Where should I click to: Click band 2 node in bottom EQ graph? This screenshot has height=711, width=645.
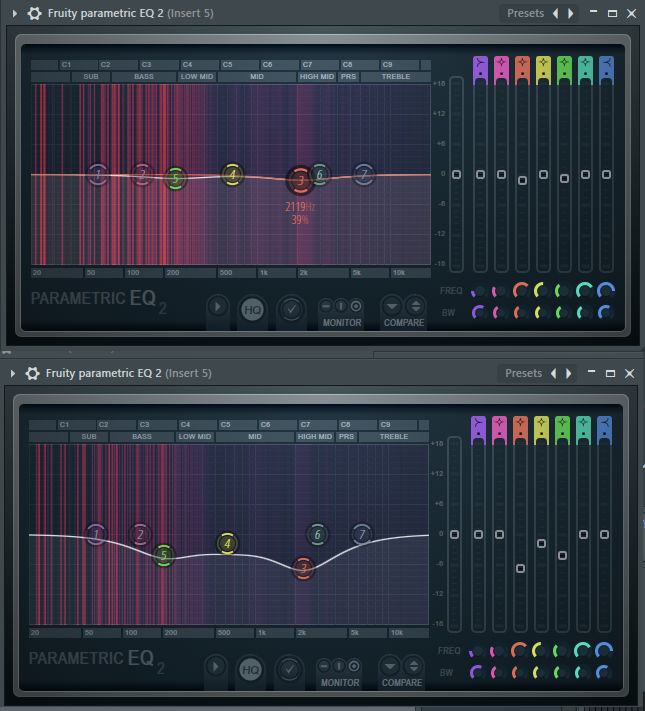[x=140, y=535]
